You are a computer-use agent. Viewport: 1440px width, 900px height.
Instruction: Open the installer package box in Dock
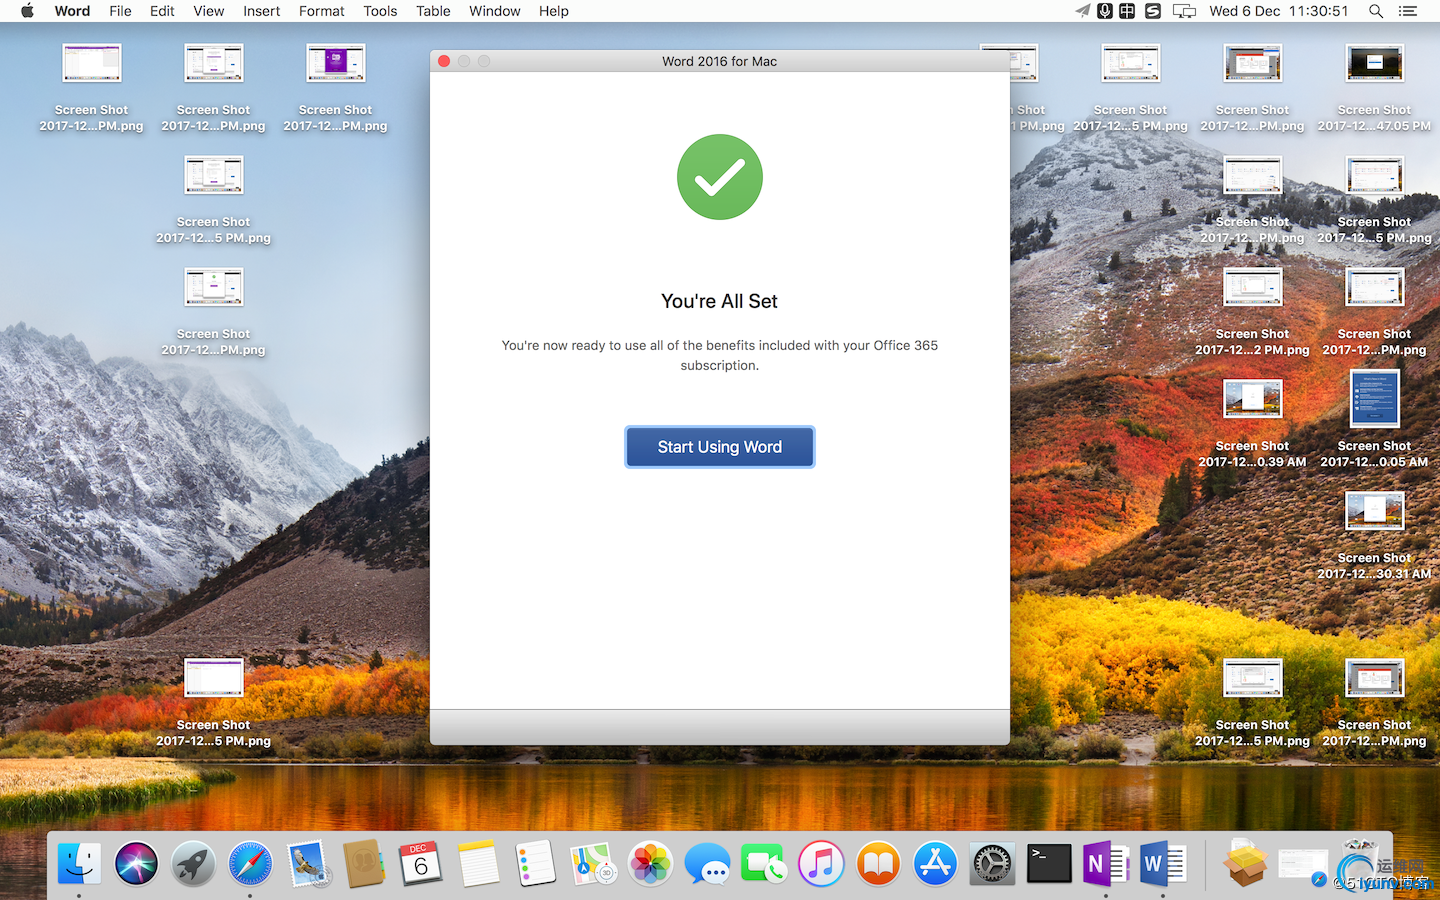pos(1245,864)
